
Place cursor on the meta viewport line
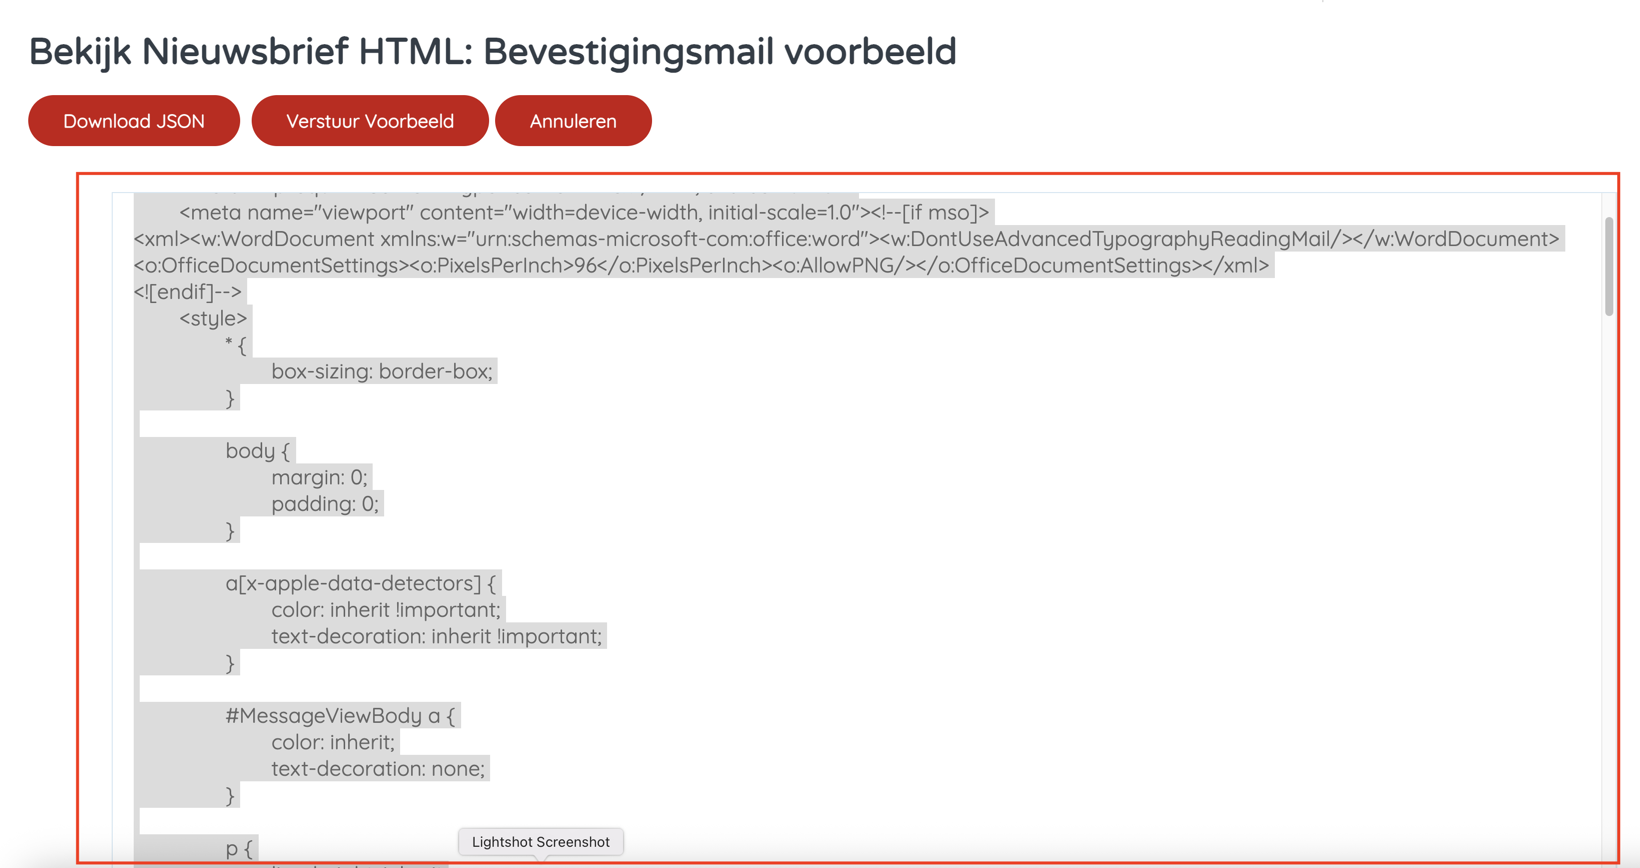(x=584, y=212)
